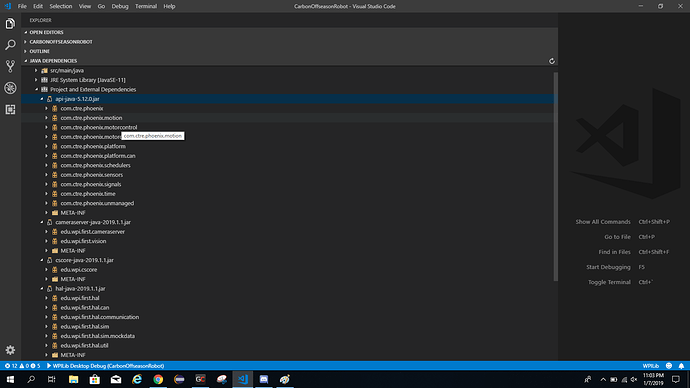Select the edu.wpi.first.hal.sim package
The image size is (690, 388).
85,326
